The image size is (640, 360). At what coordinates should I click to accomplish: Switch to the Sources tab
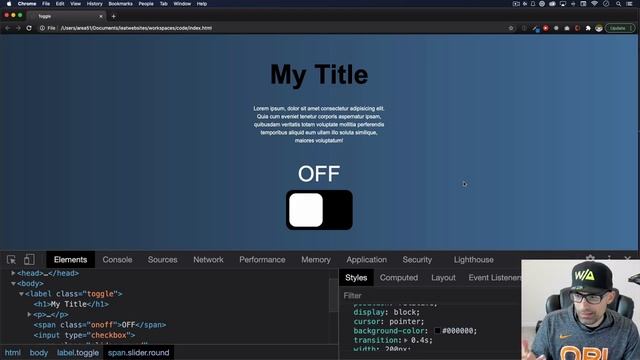[162, 260]
